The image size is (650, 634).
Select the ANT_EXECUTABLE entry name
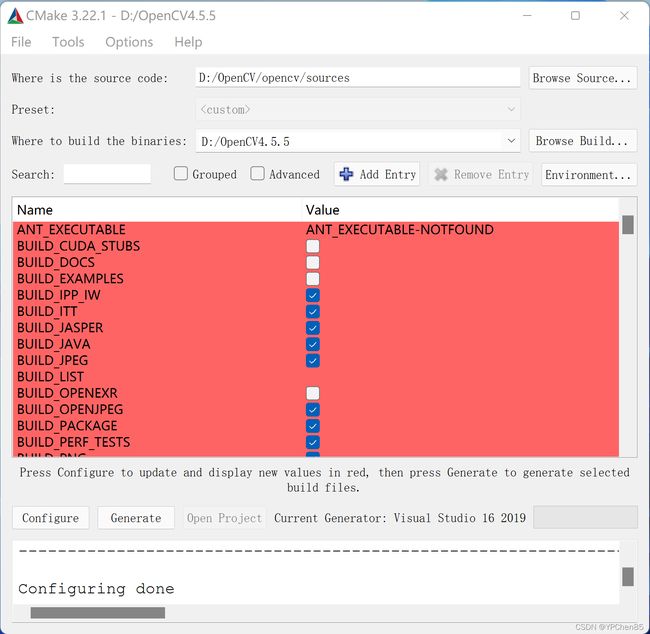pos(71,230)
